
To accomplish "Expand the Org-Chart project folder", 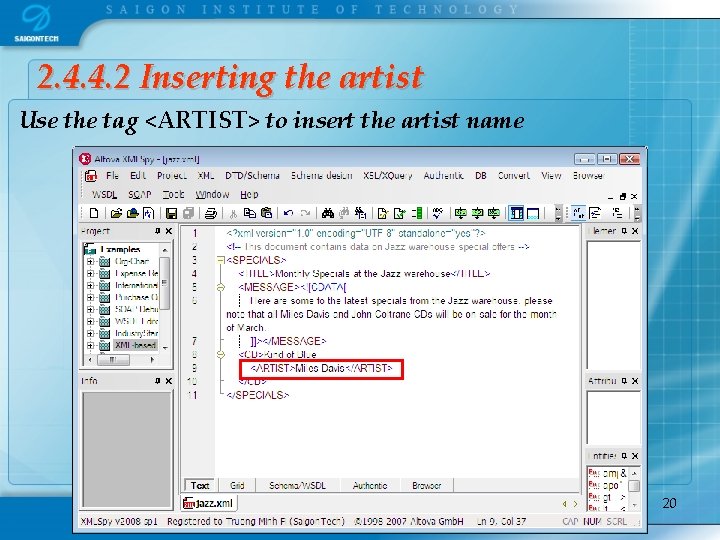I will click(x=90, y=261).
